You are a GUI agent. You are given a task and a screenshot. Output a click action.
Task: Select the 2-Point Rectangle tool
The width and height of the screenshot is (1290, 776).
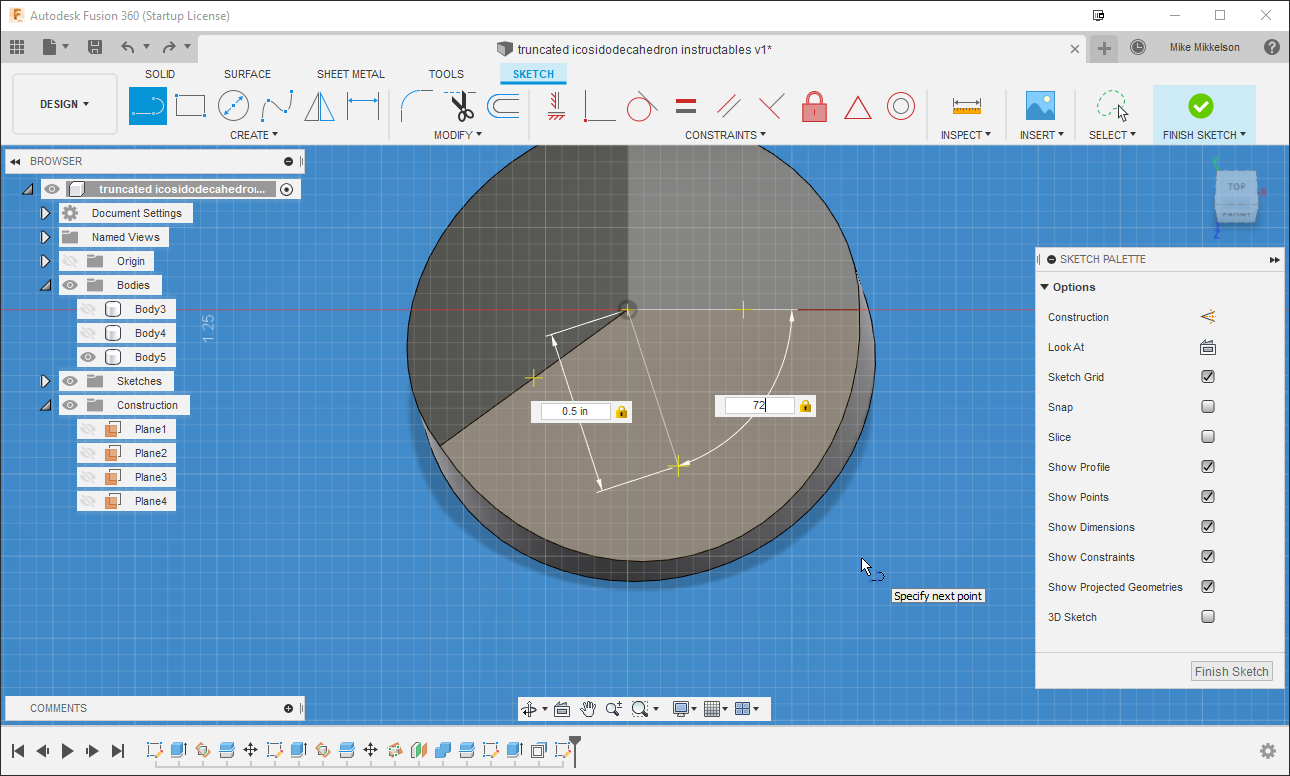pyautogui.click(x=190, y=105)
